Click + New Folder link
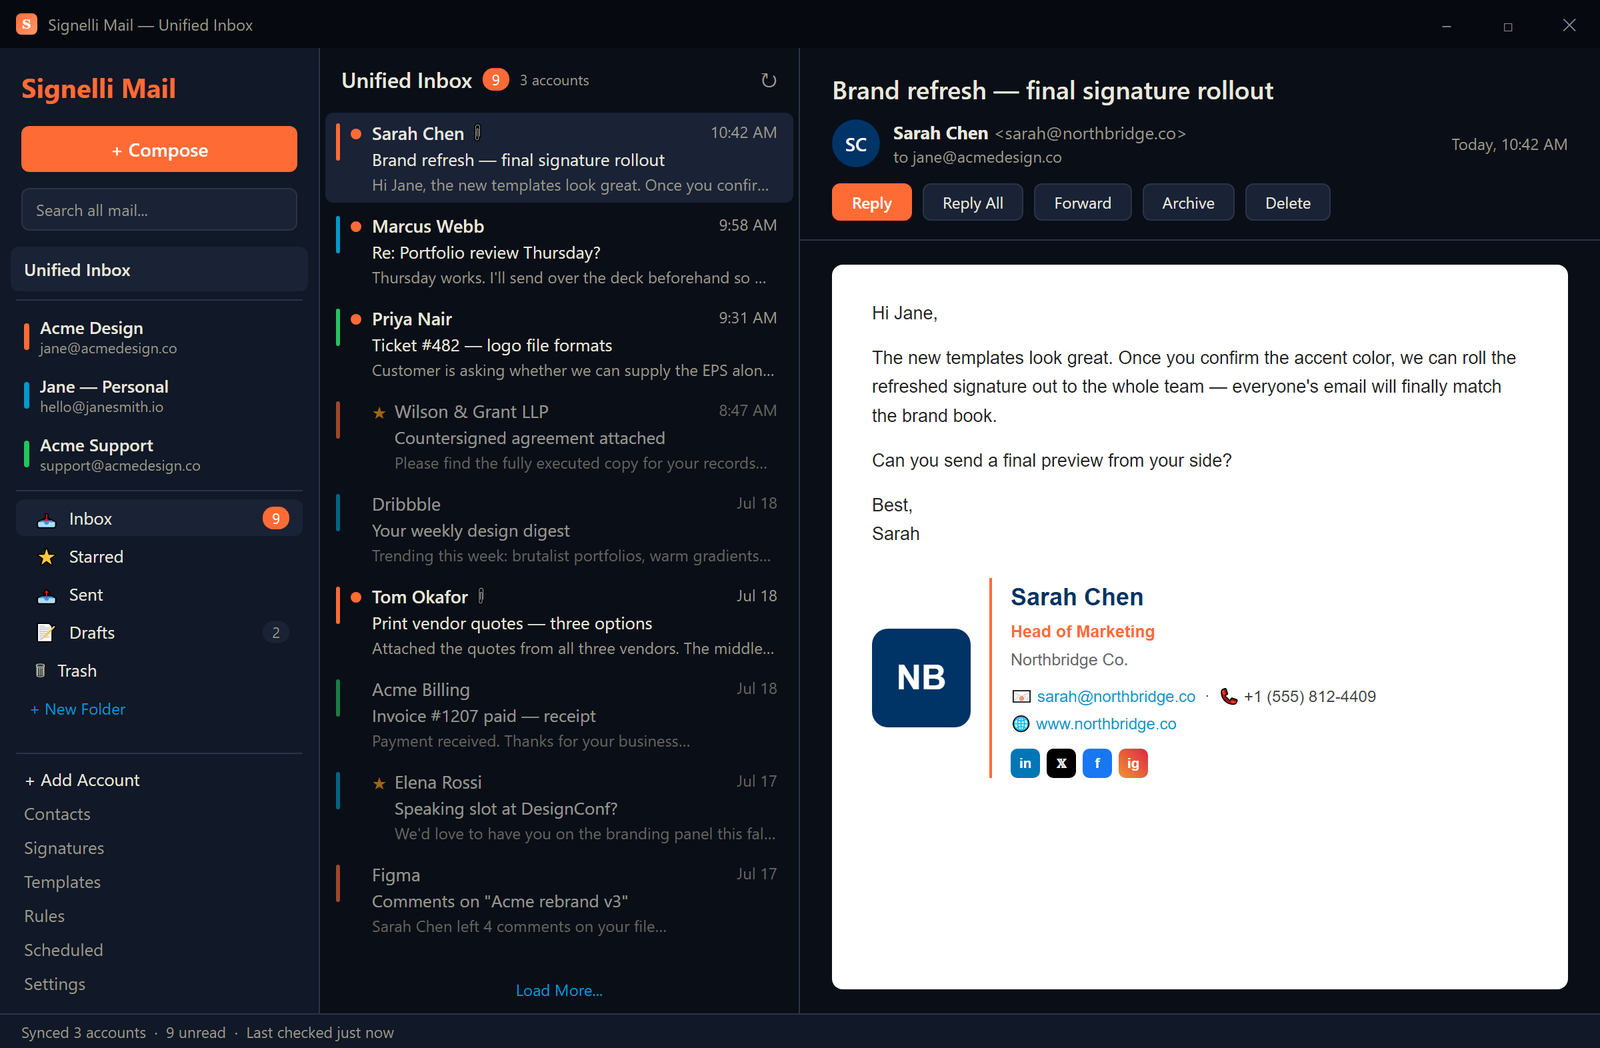 coord(78,709)
